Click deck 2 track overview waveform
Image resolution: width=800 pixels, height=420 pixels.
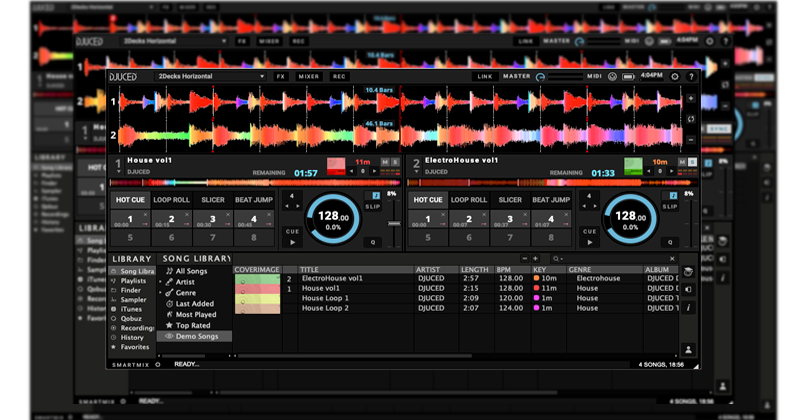(x=552, y=183)
